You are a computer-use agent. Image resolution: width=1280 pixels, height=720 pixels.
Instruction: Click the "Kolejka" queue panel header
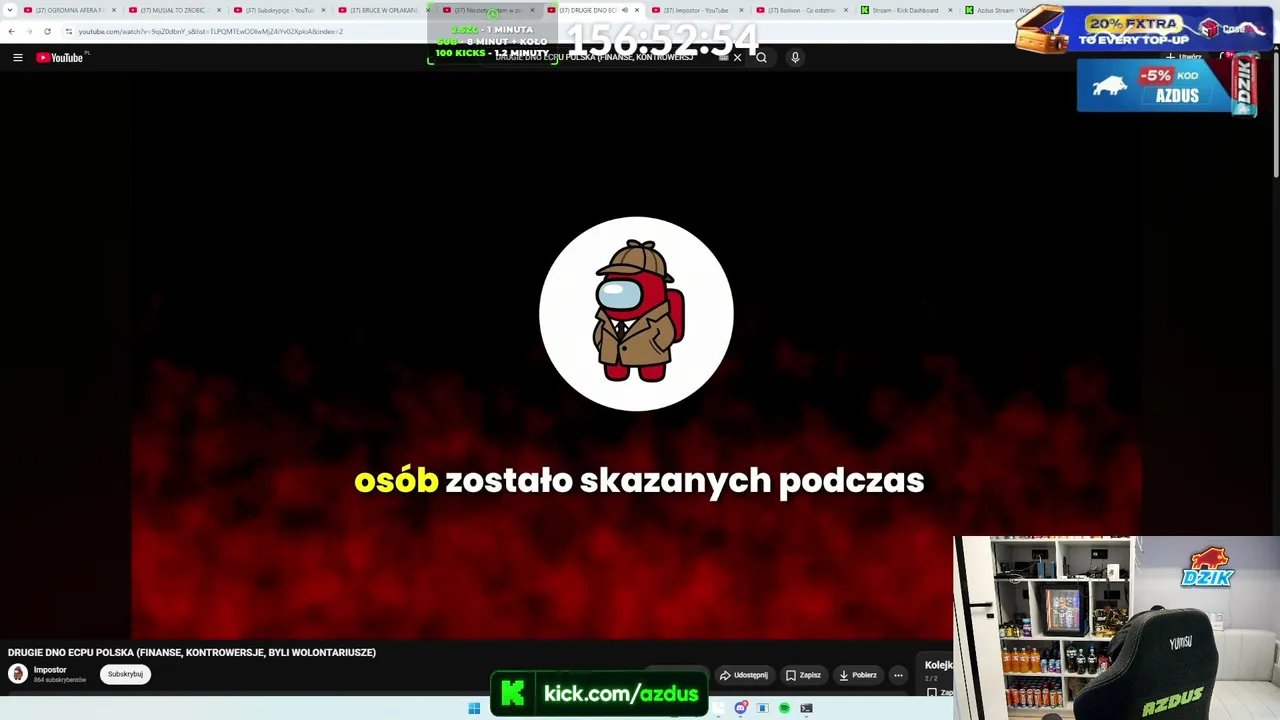pyautogui.click(x=938, y=665)
